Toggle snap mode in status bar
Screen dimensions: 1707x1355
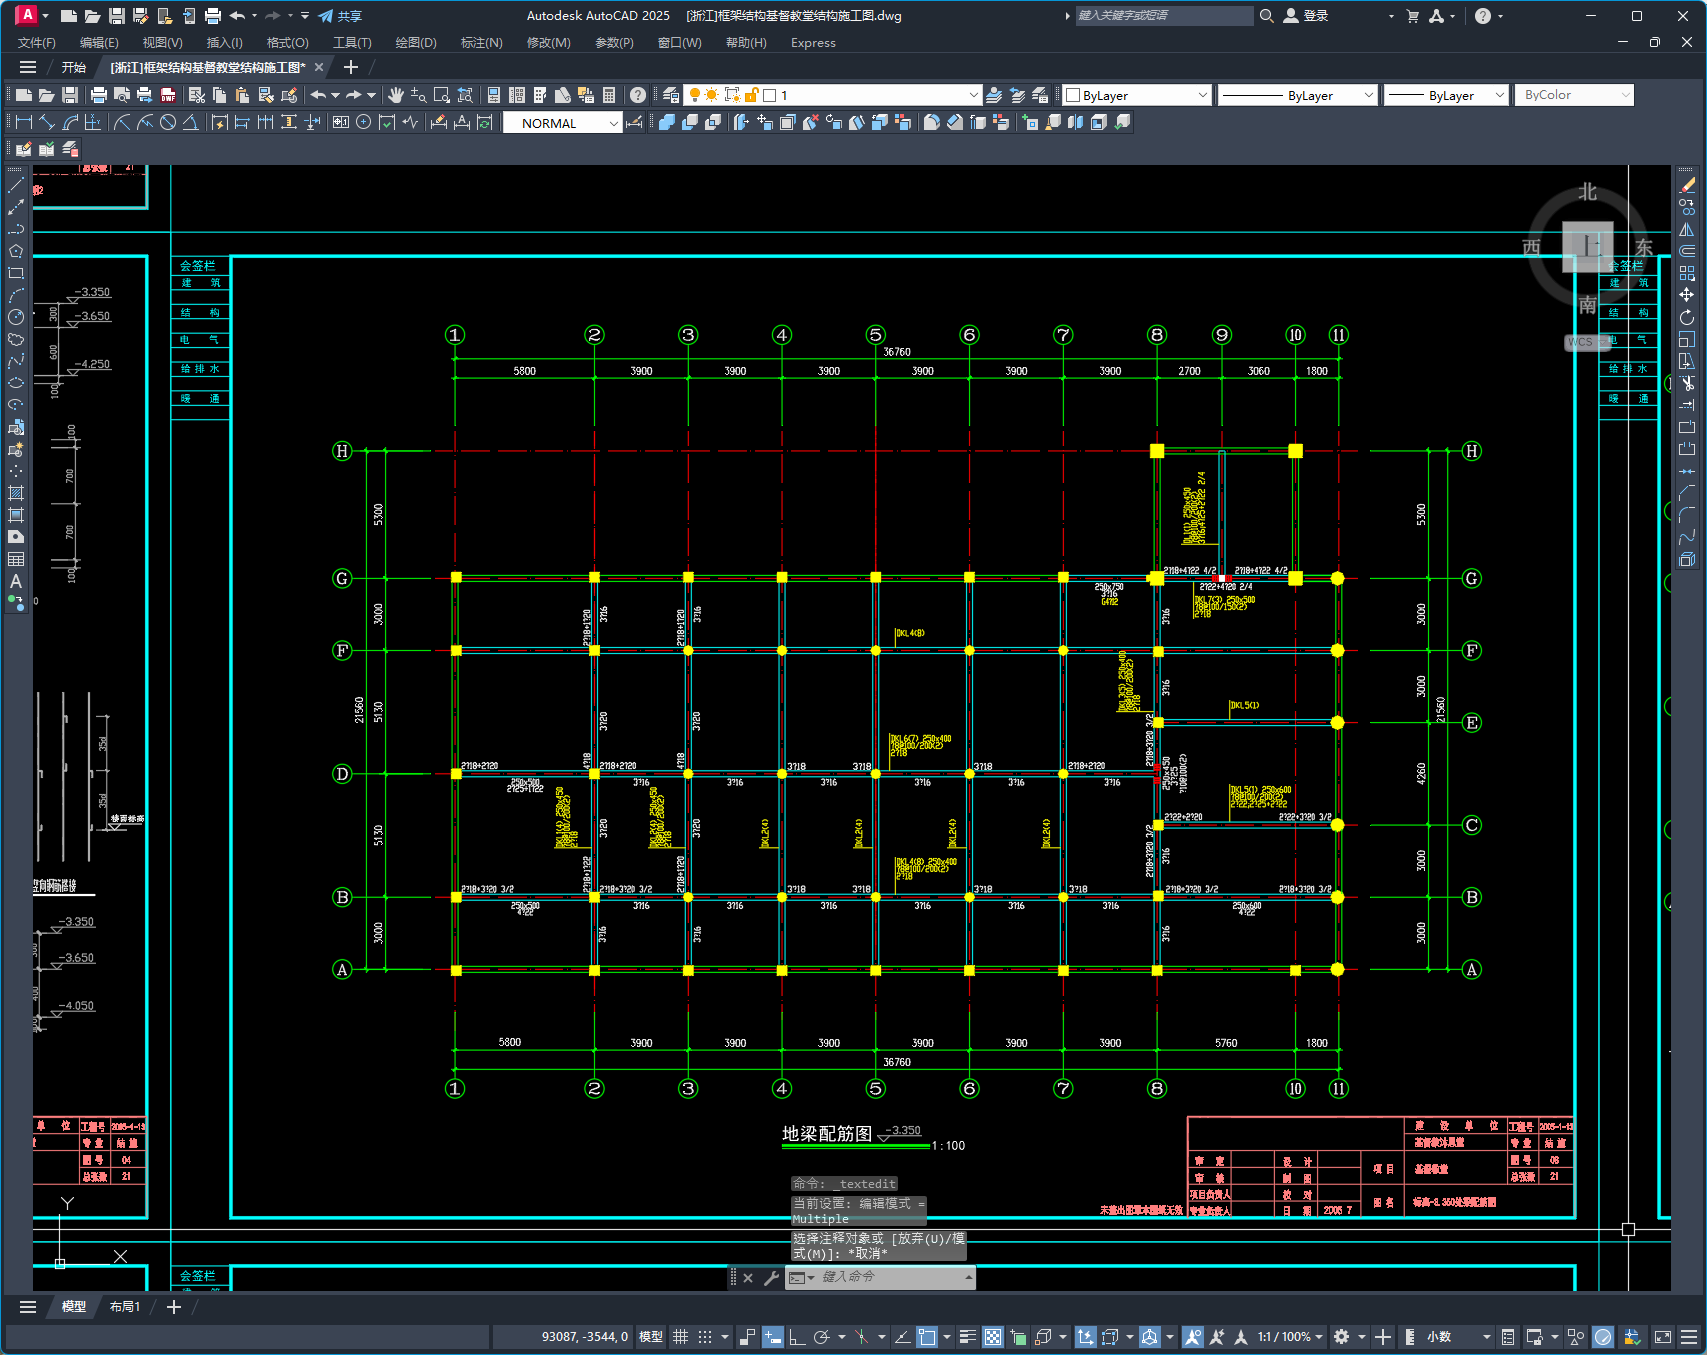tap(705, 1337)
